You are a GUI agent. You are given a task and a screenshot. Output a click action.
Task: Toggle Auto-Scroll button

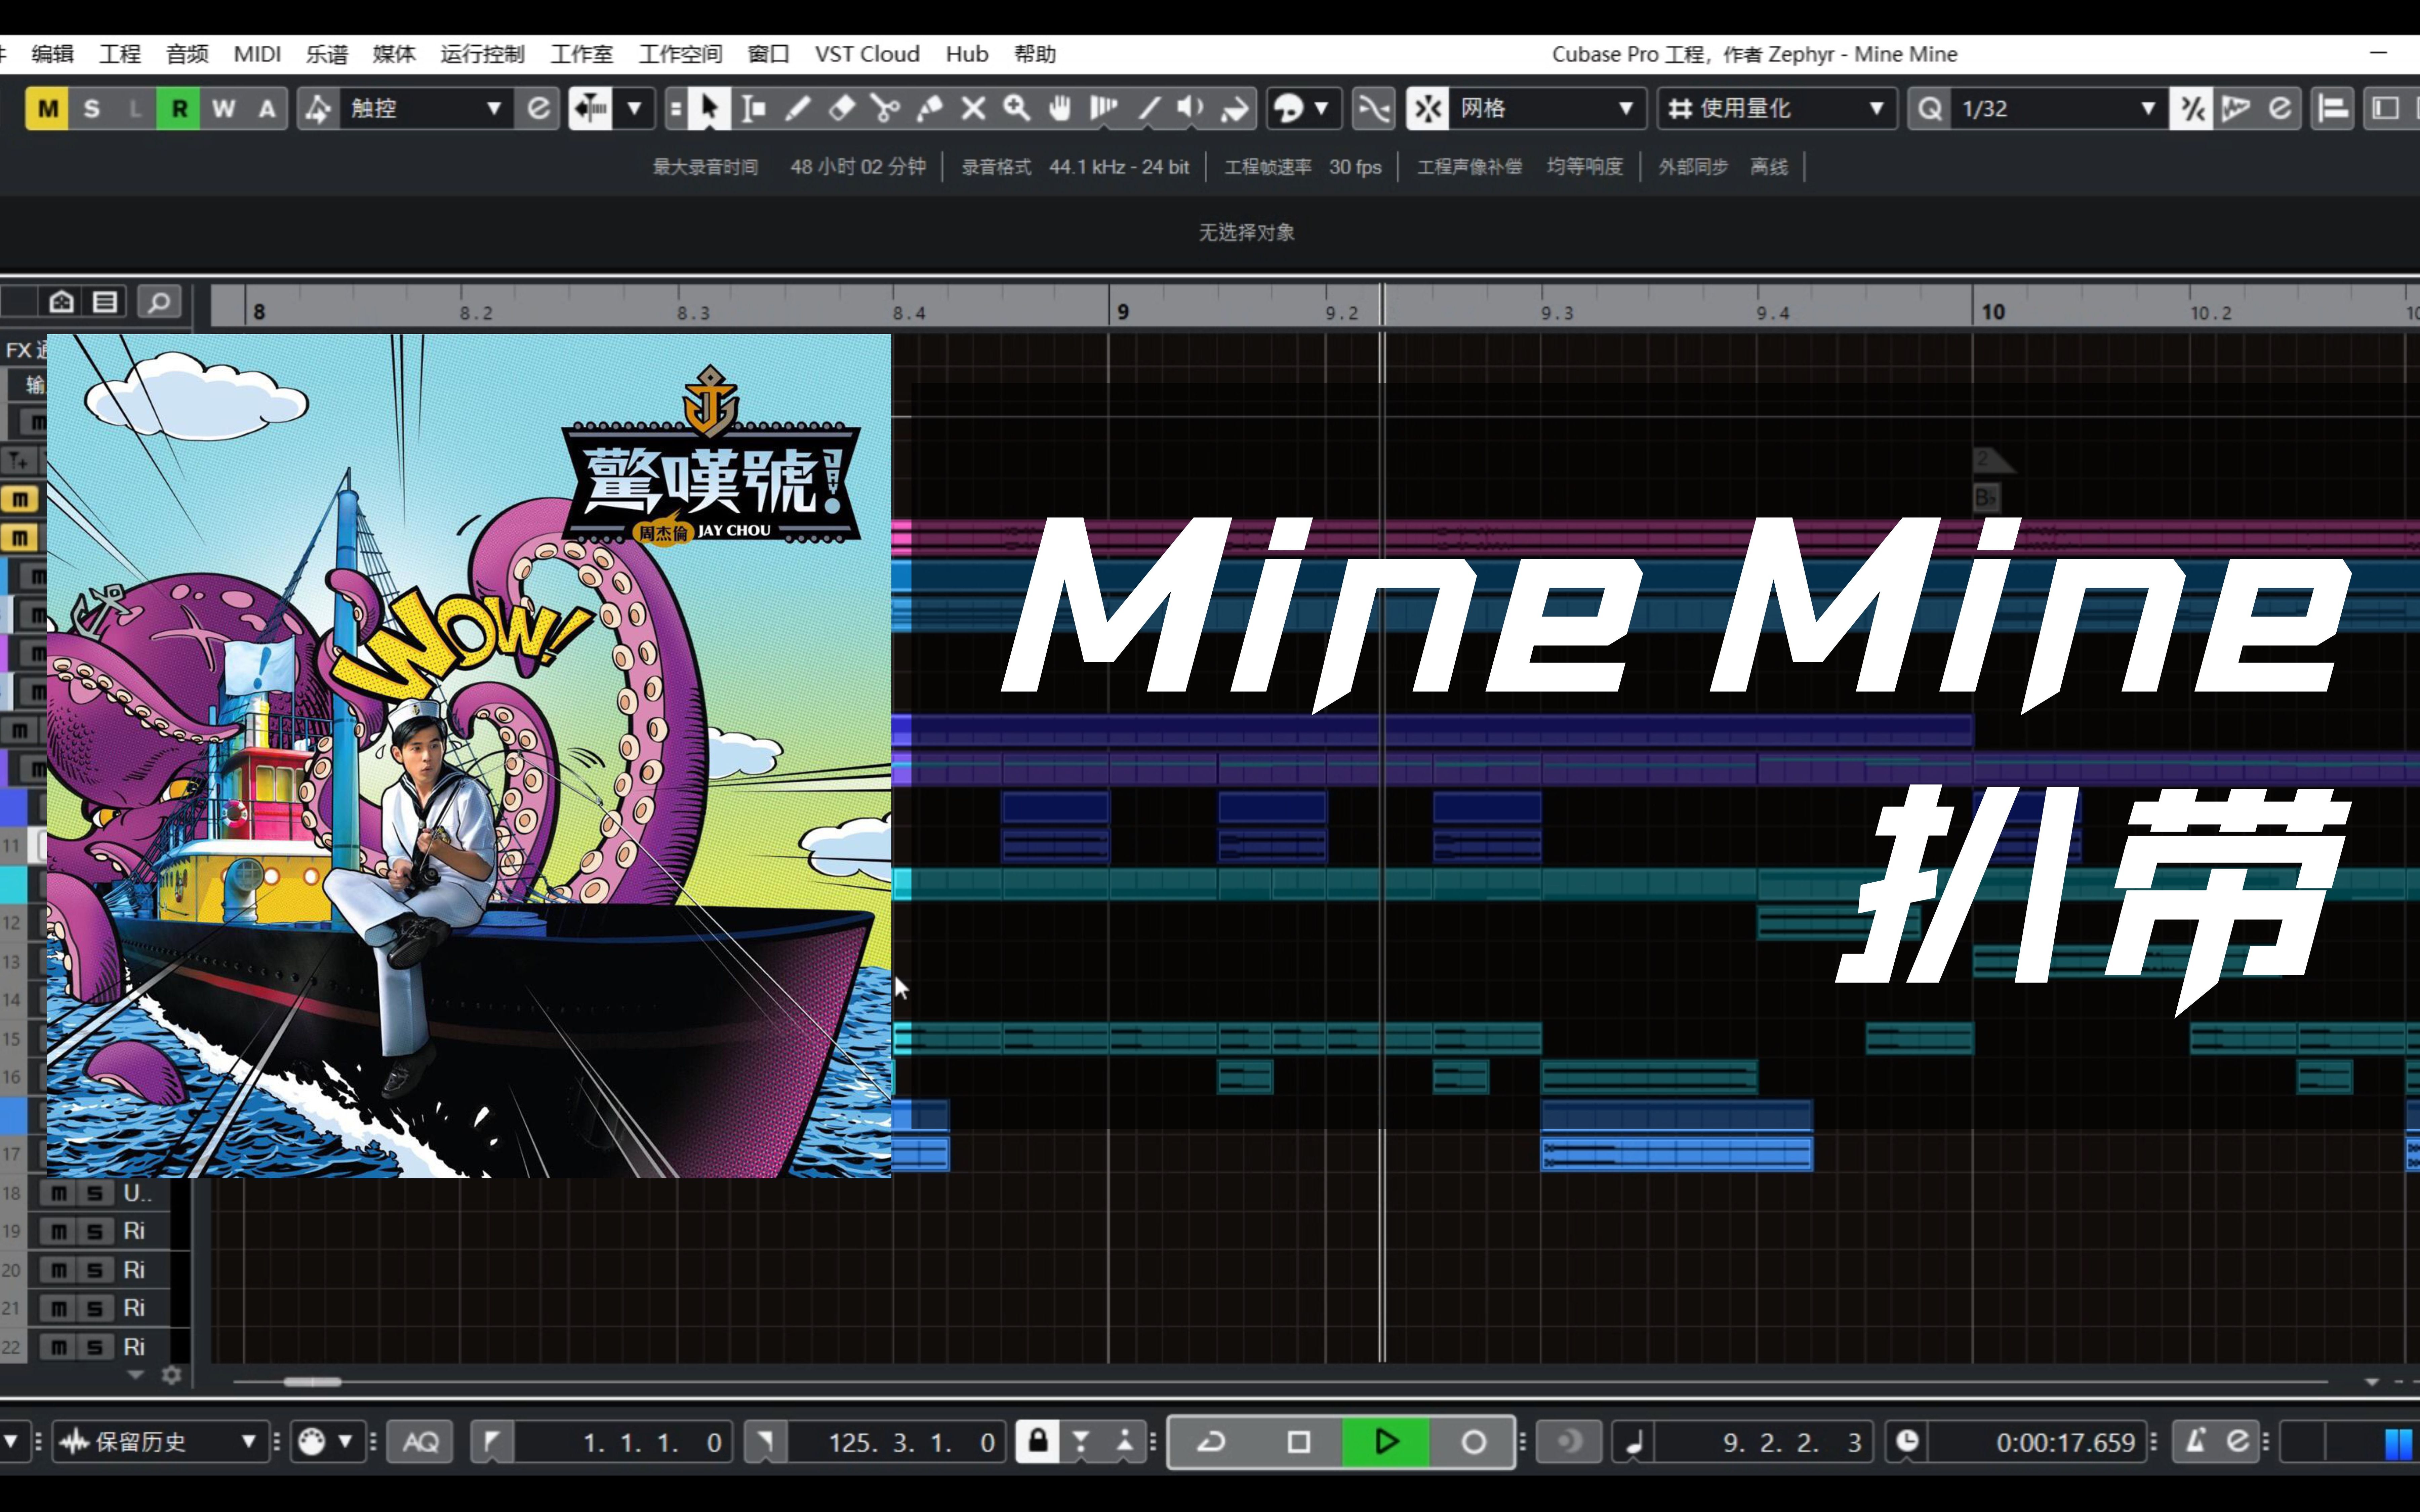point(590,108)
